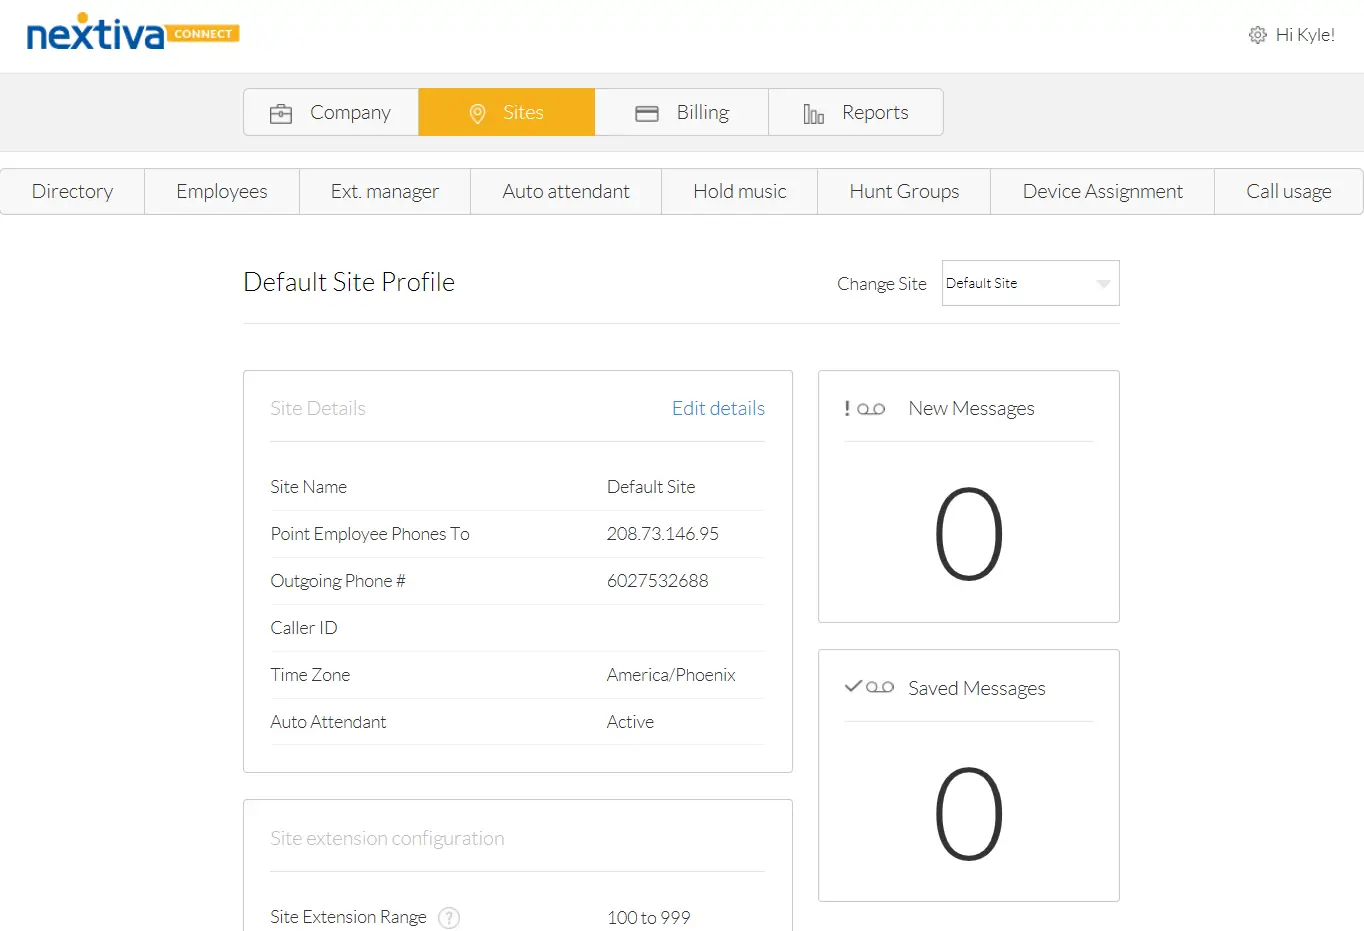Open the Employees tab
Screen dimensions: 1364x931
(x=221, y=191)
